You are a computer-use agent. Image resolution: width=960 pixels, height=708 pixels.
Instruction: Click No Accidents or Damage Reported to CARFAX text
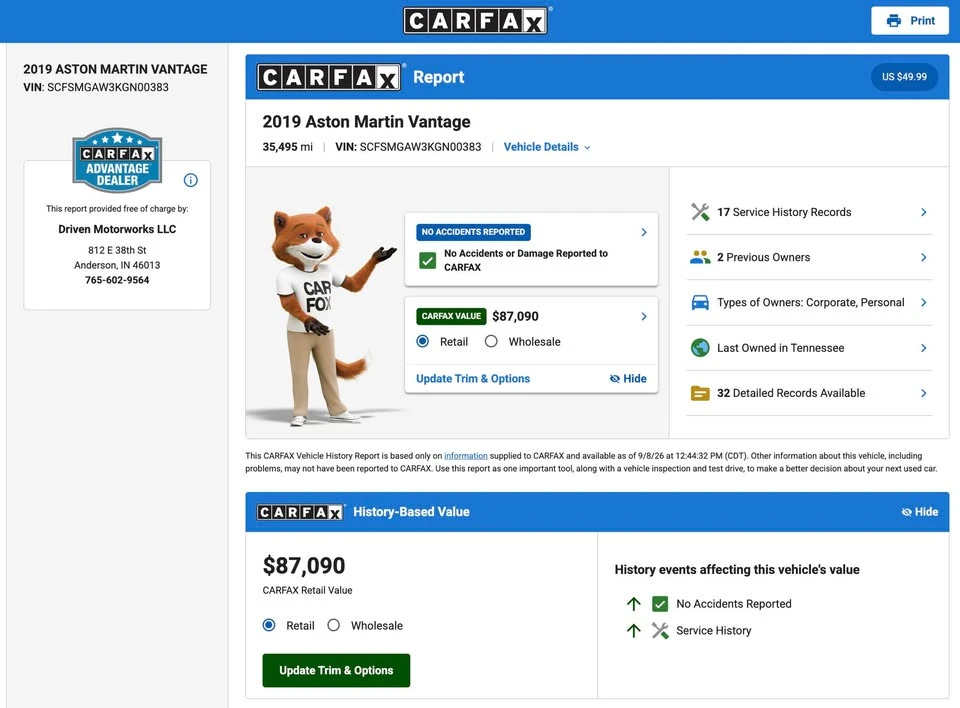tap(526, 260)
